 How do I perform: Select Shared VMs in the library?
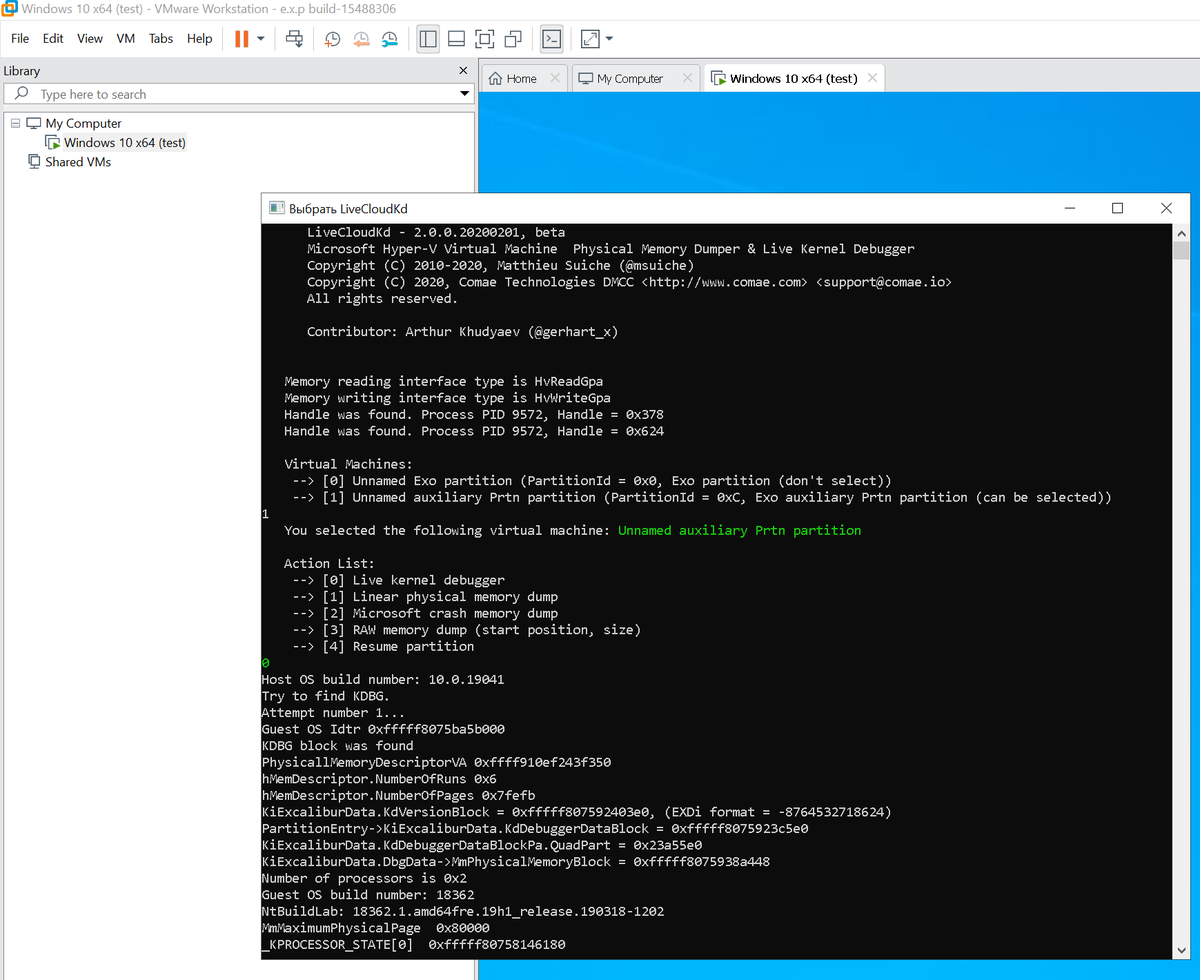78,161
